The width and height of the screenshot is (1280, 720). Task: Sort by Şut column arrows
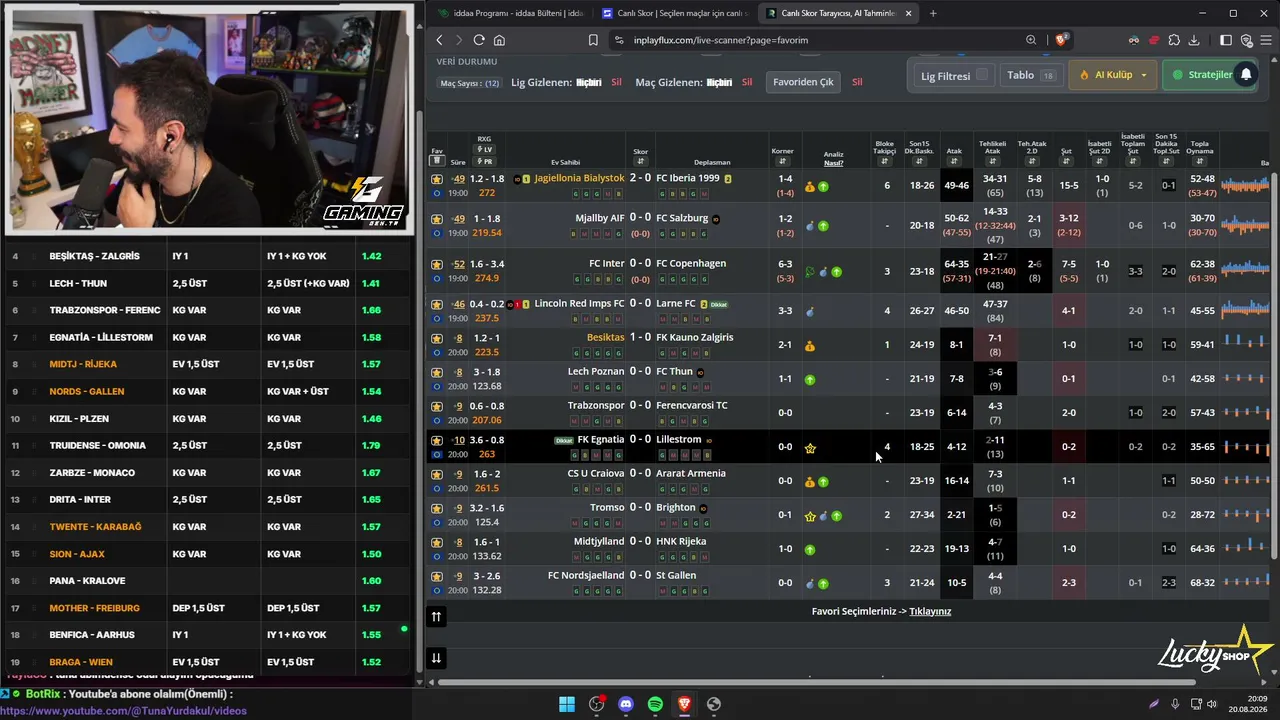[x=1066, y=162]
